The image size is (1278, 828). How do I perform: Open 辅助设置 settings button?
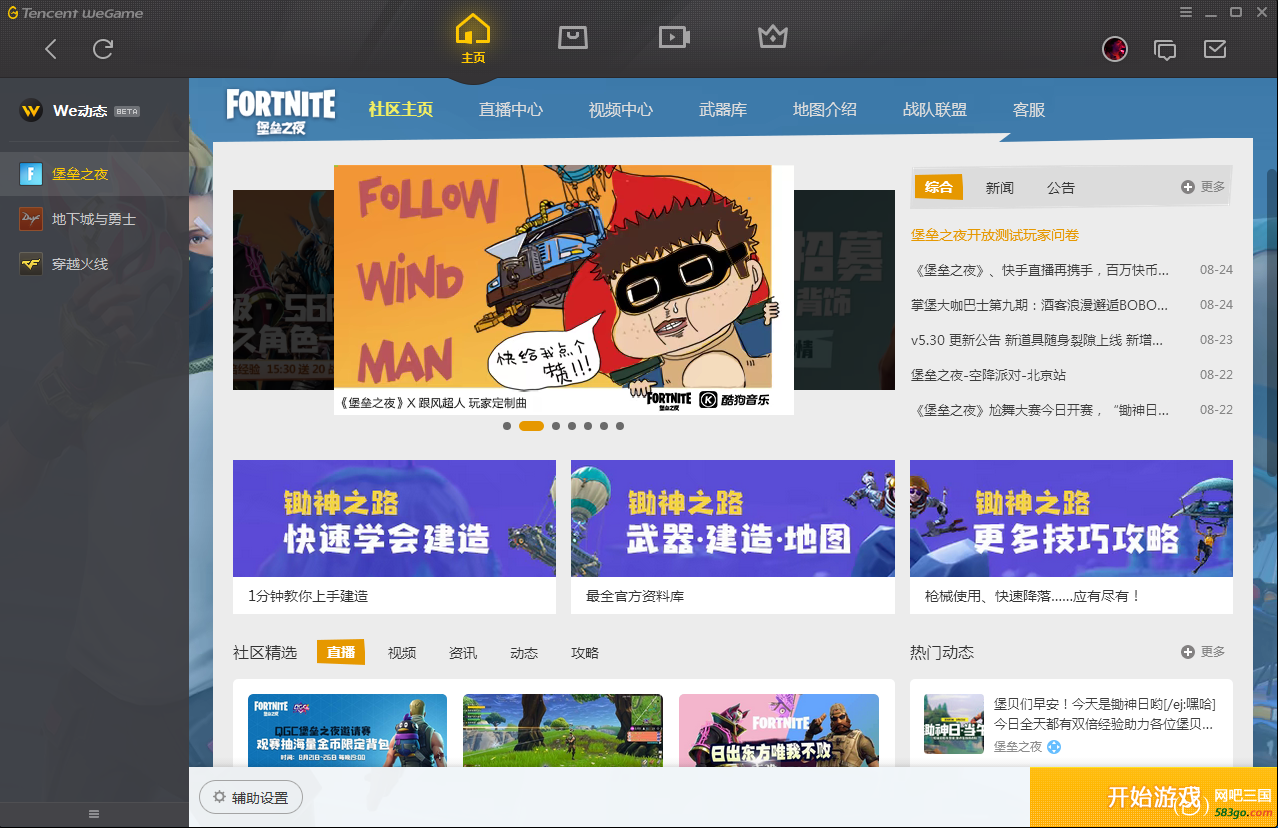coord(251,798)
